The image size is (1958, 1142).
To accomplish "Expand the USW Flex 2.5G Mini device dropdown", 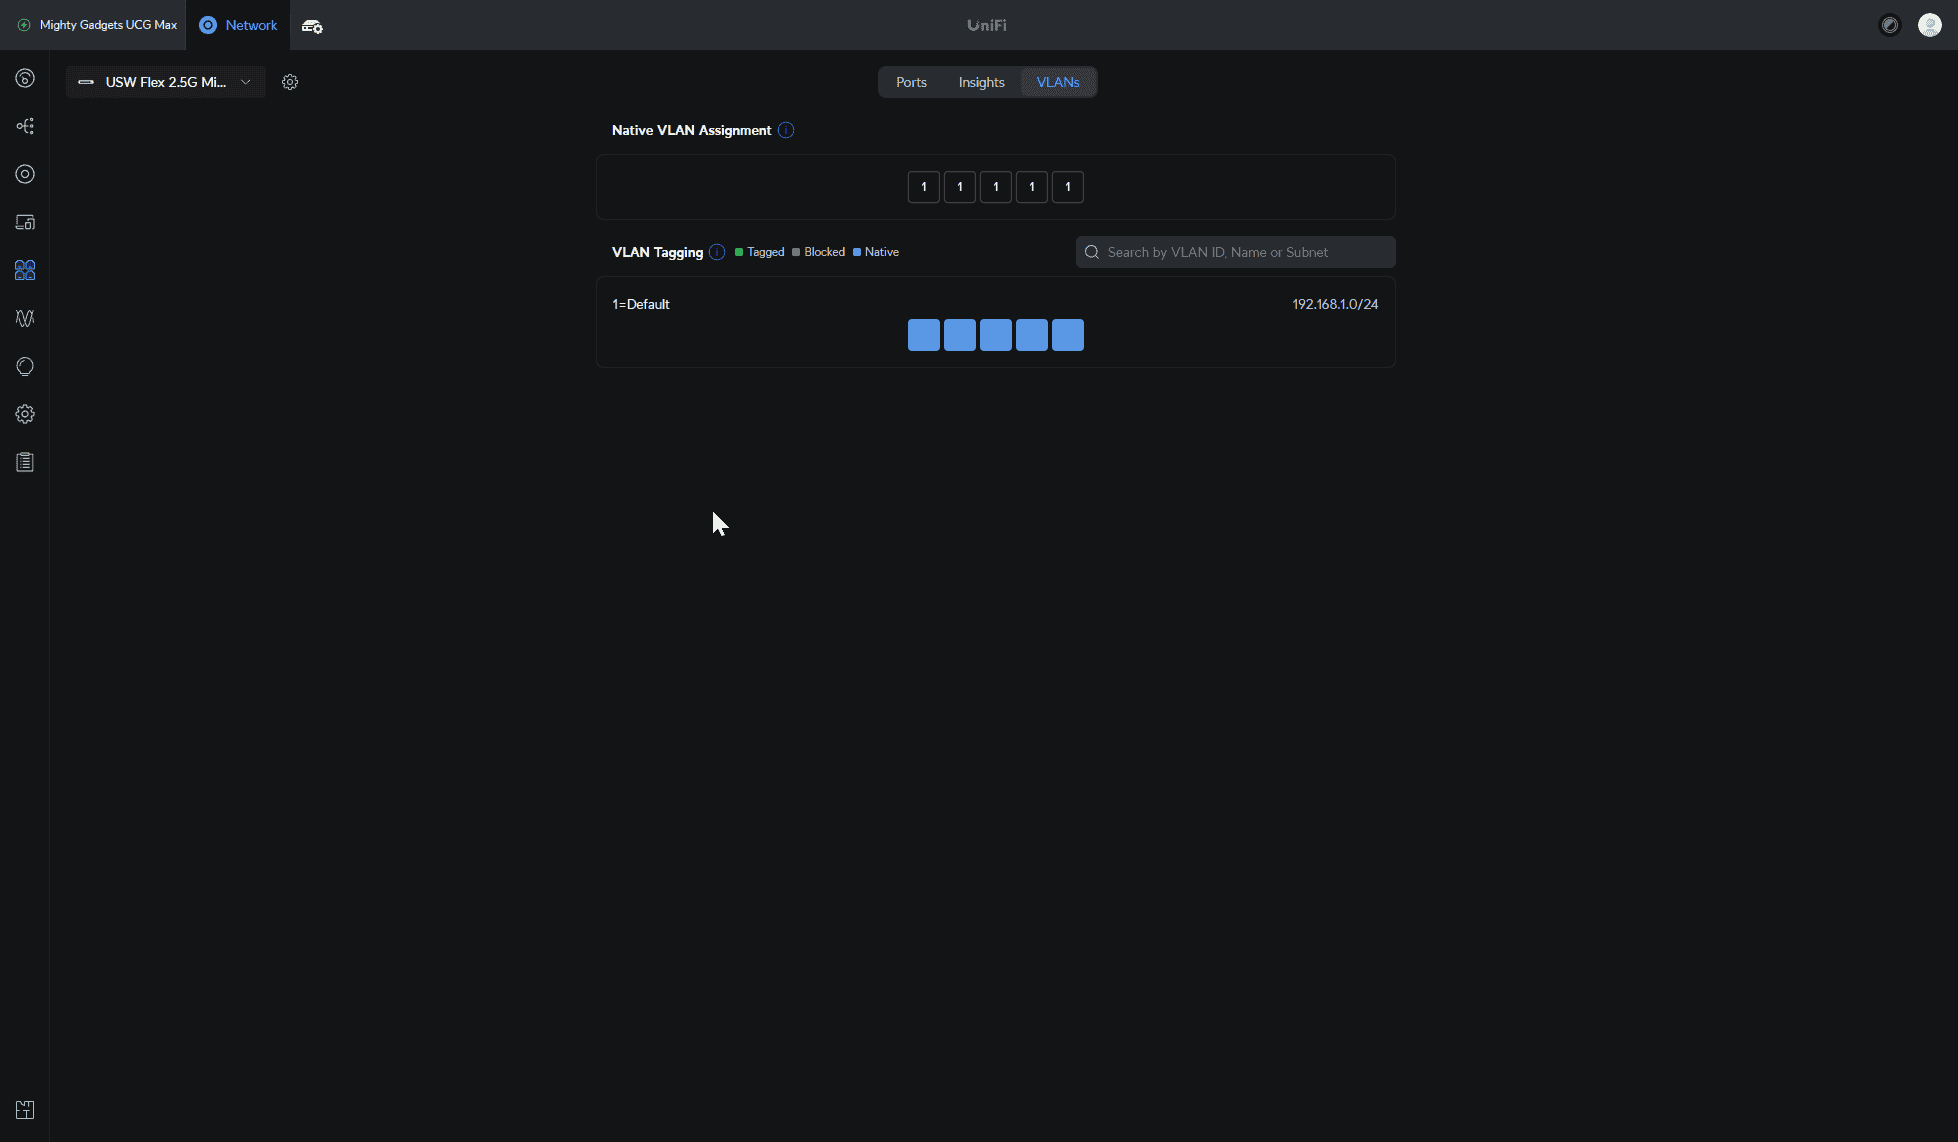I will click(166, 82).
